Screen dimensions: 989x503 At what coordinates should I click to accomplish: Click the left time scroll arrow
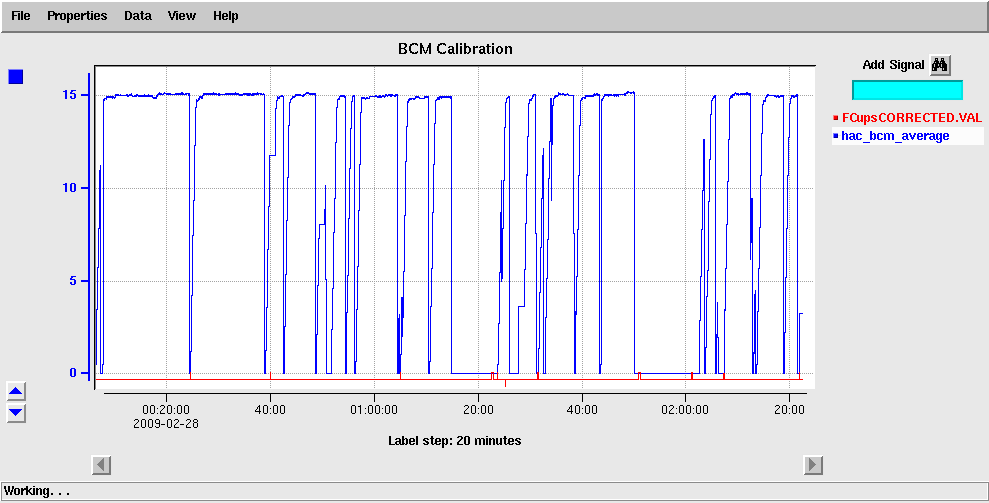102,465
